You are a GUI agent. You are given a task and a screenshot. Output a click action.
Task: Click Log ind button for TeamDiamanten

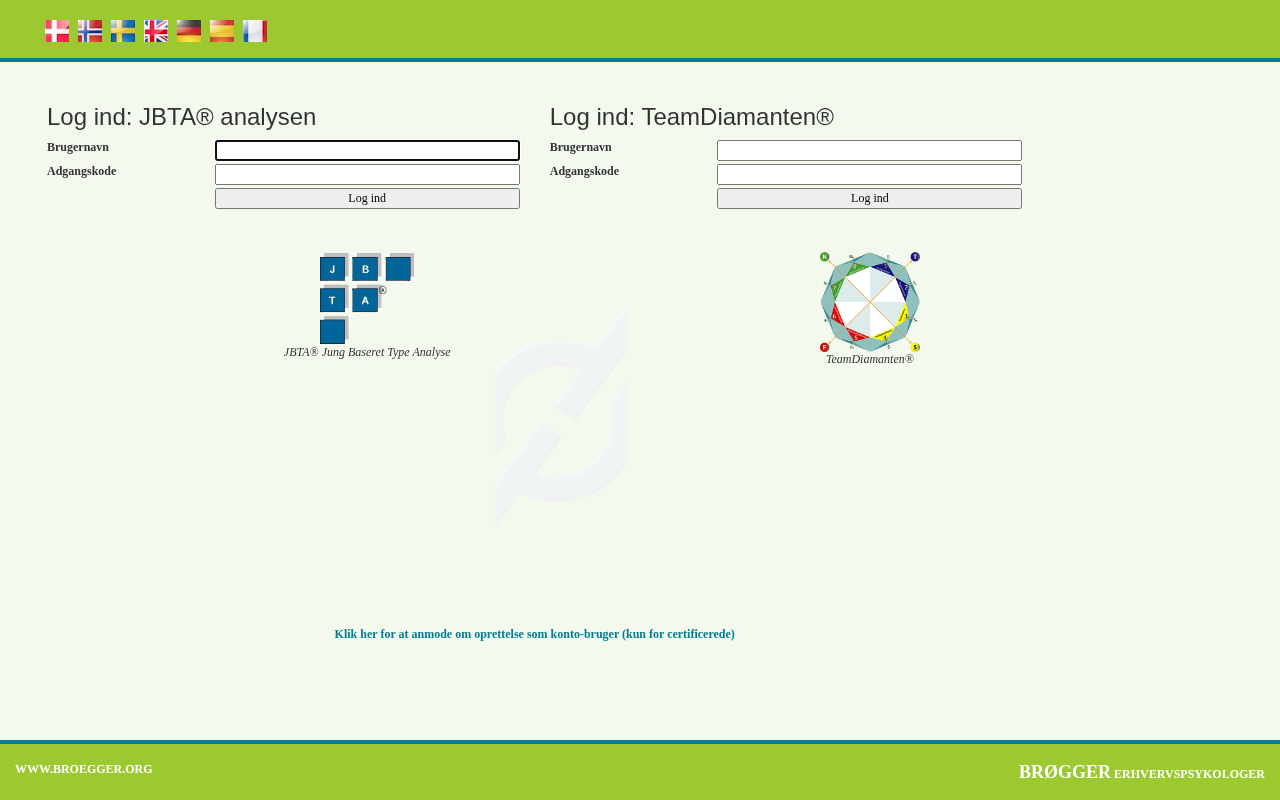click(869, 199)
